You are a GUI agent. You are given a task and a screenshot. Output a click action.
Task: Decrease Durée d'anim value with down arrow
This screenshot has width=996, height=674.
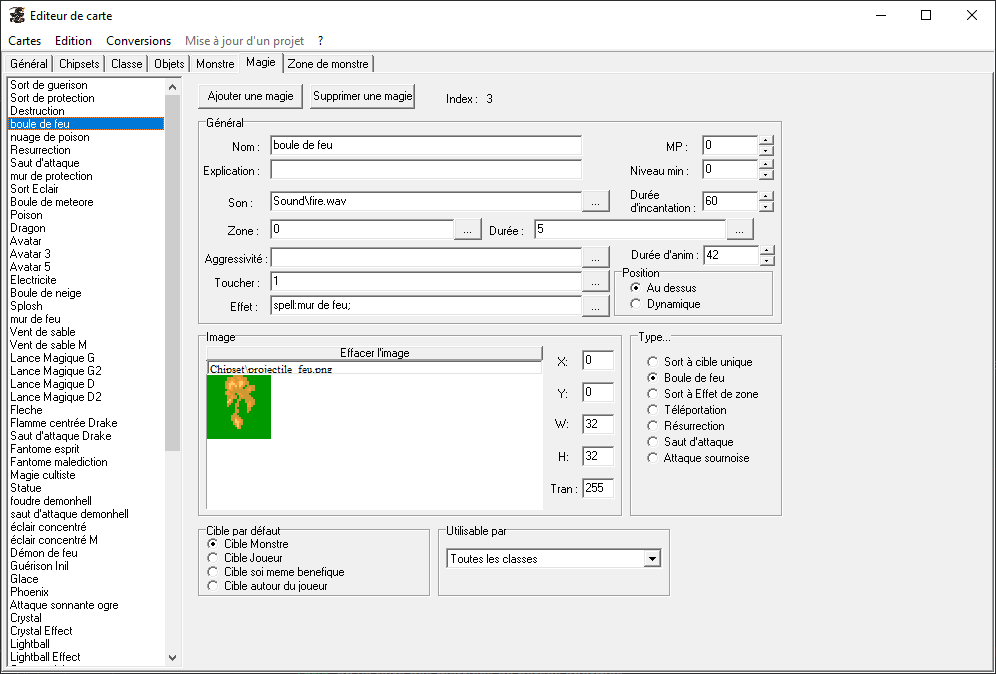tap(766, 261)
